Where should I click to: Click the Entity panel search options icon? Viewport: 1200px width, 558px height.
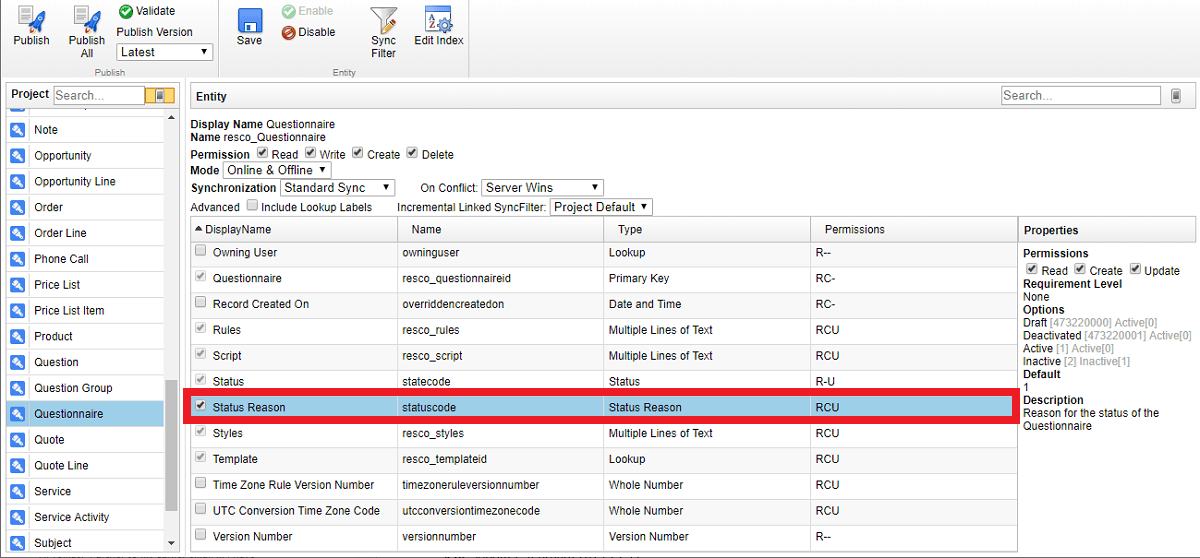[x=1176, y=96]
